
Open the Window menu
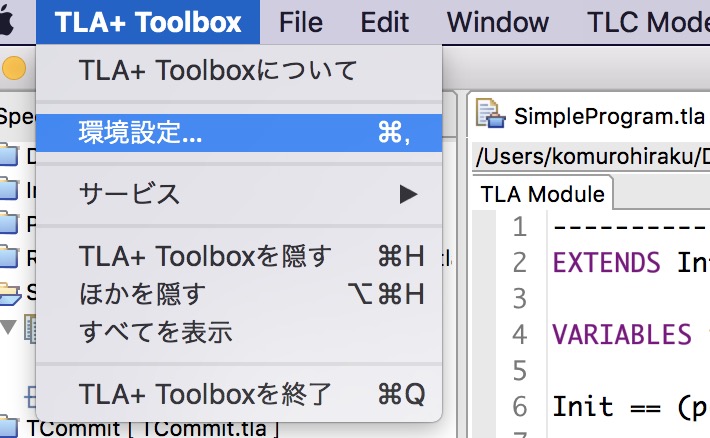pyautogui.click(x=498, y=22)
